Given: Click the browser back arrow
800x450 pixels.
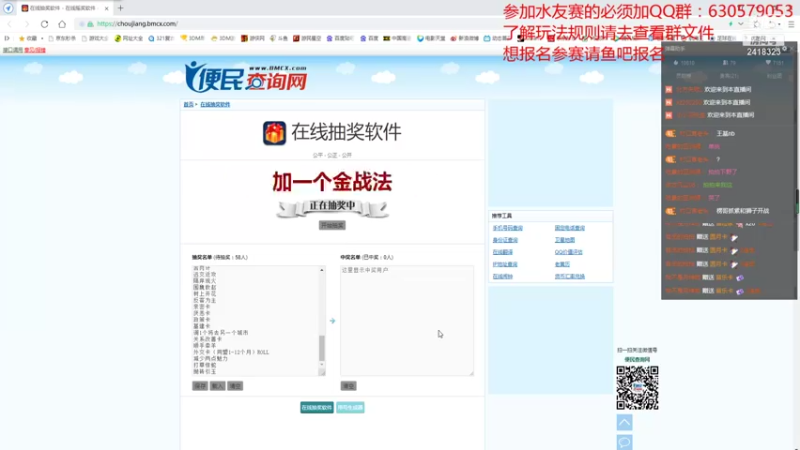Looking at the screenshot, I should (x=10, y=24).
